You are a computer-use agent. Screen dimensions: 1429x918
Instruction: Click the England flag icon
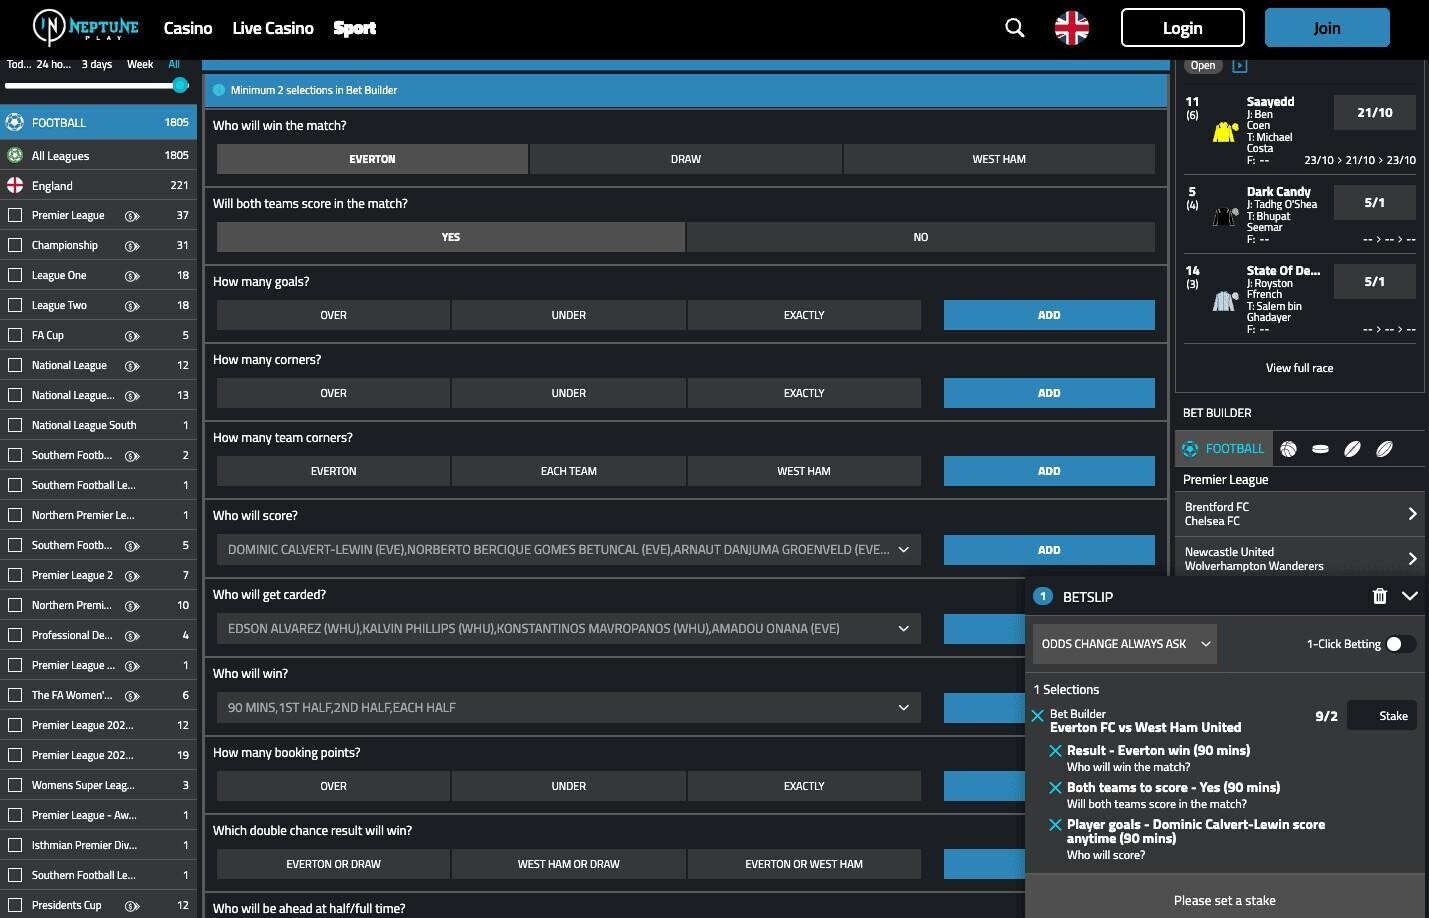point(15,185)
